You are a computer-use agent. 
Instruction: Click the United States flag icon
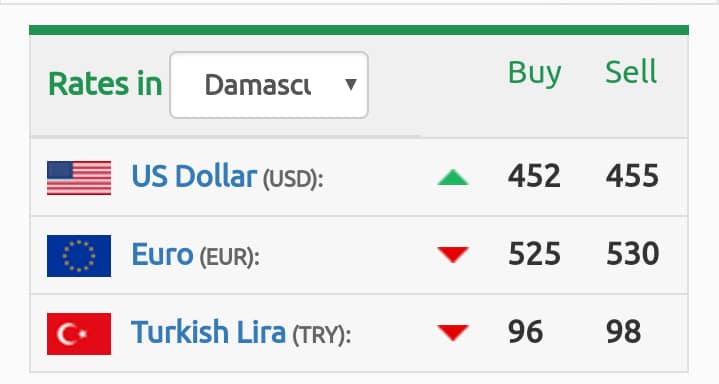click(79, 178)
